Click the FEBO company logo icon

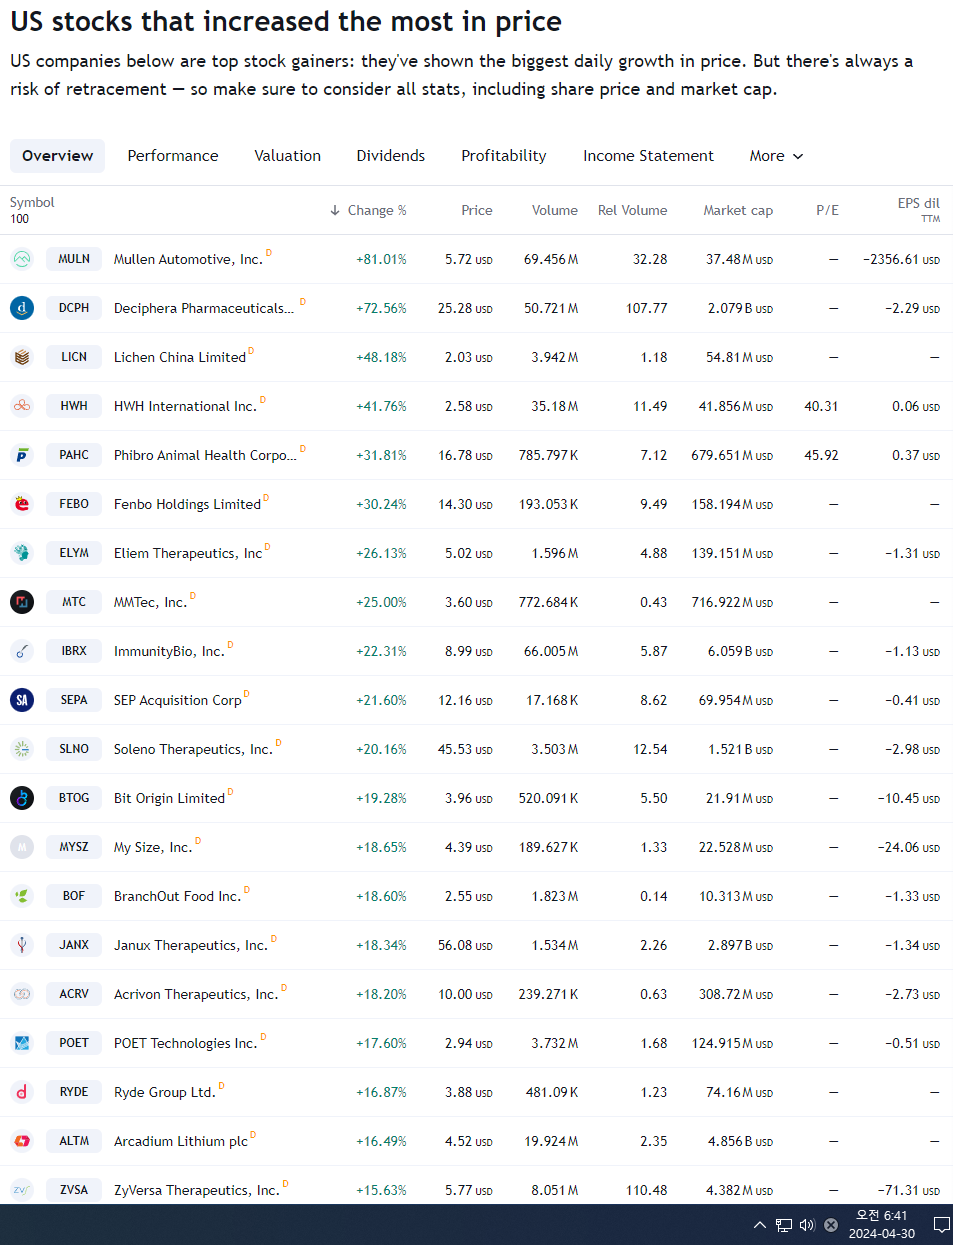coord(22,504)
